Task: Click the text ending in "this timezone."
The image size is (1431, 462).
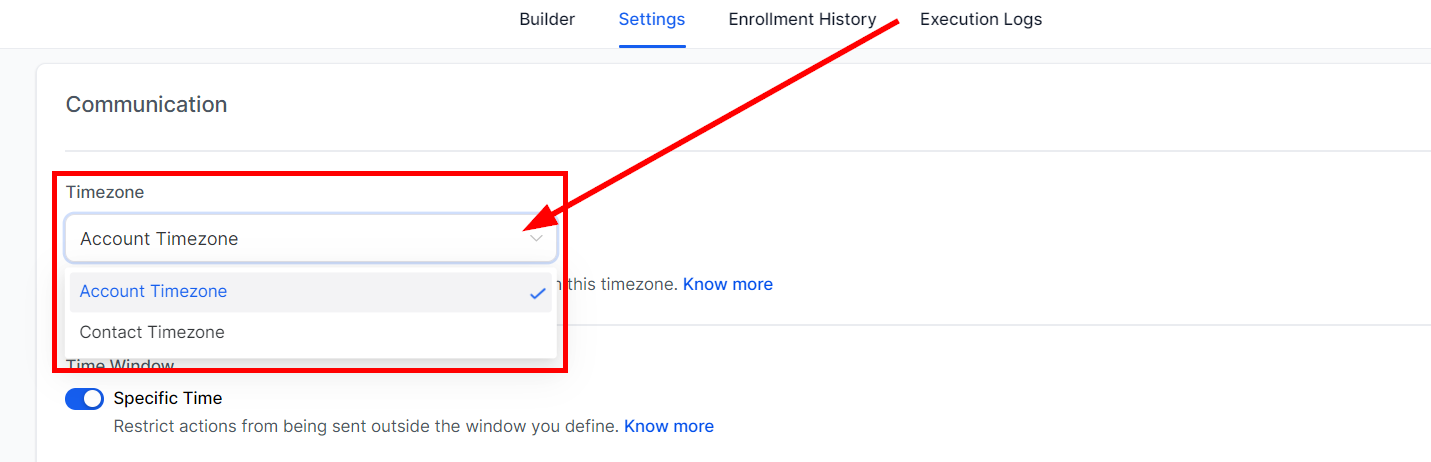Action: point(622,284)
